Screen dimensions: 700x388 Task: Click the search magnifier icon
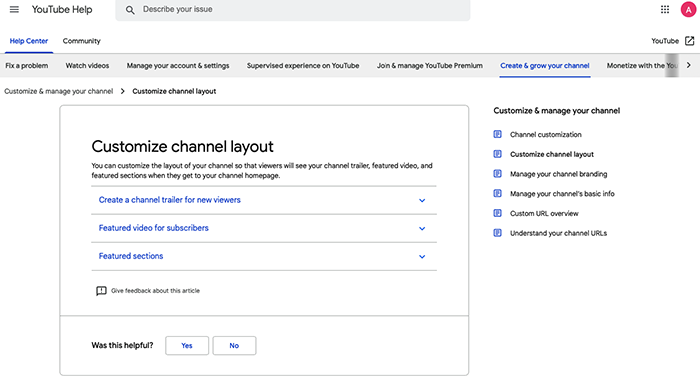point(130,10)
